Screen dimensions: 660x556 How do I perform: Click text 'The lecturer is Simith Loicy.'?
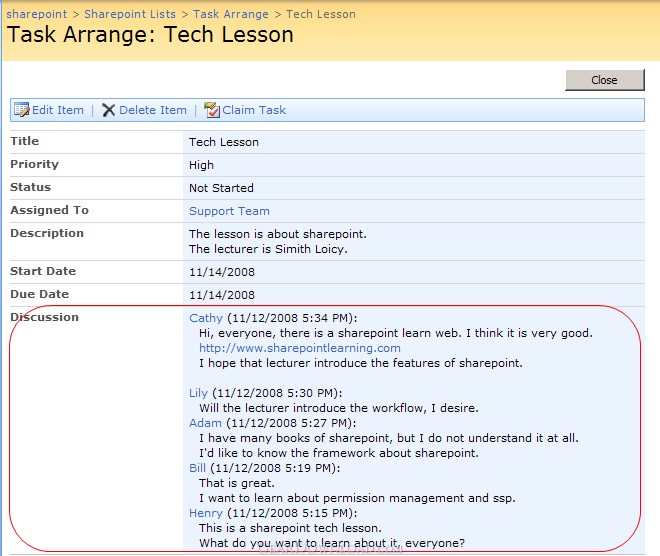pos(268,249)
